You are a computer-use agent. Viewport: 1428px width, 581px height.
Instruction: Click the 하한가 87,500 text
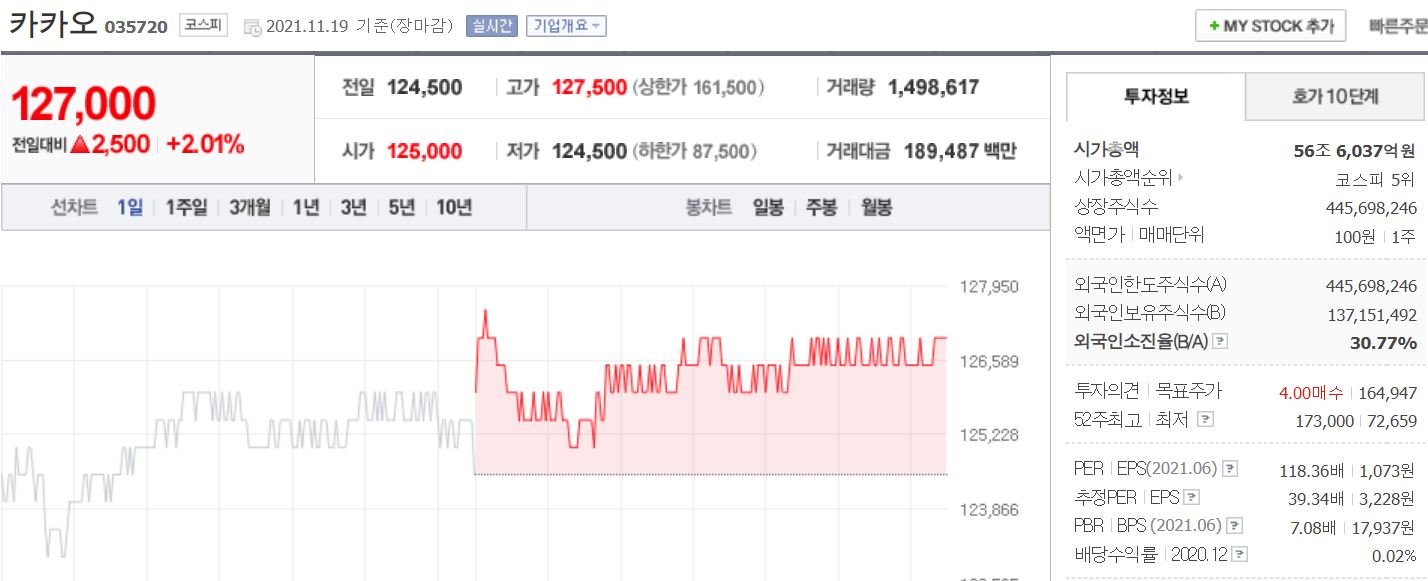coord(695,152)
